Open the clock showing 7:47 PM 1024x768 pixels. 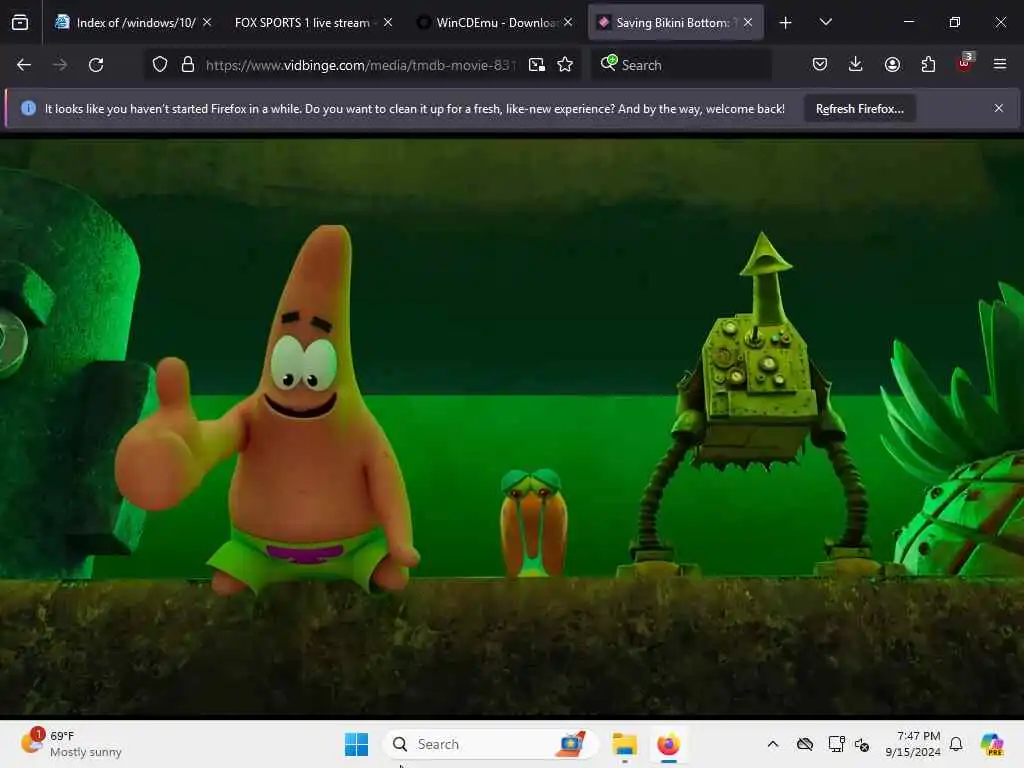pyautogui.click(x=913, y=744)
